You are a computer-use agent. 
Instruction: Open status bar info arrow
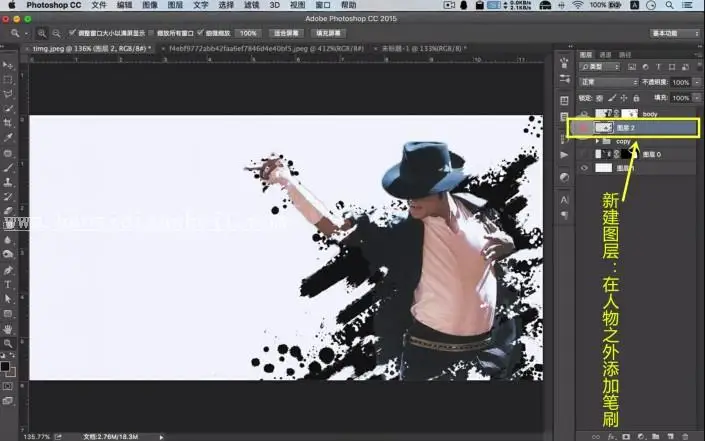[x=161, y=437]
